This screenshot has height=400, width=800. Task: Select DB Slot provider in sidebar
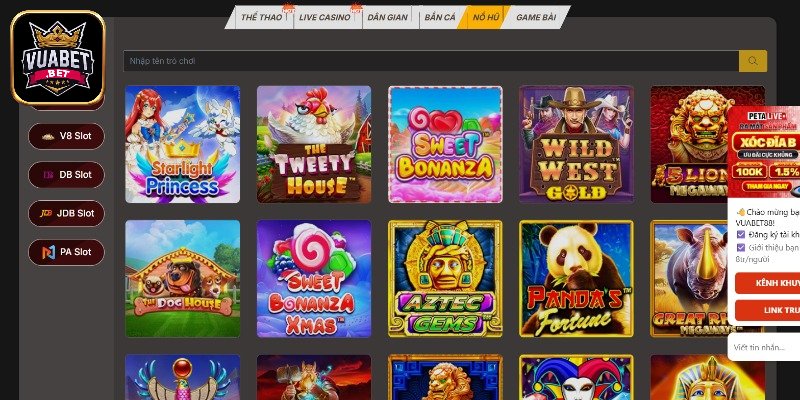pos(66,174)
